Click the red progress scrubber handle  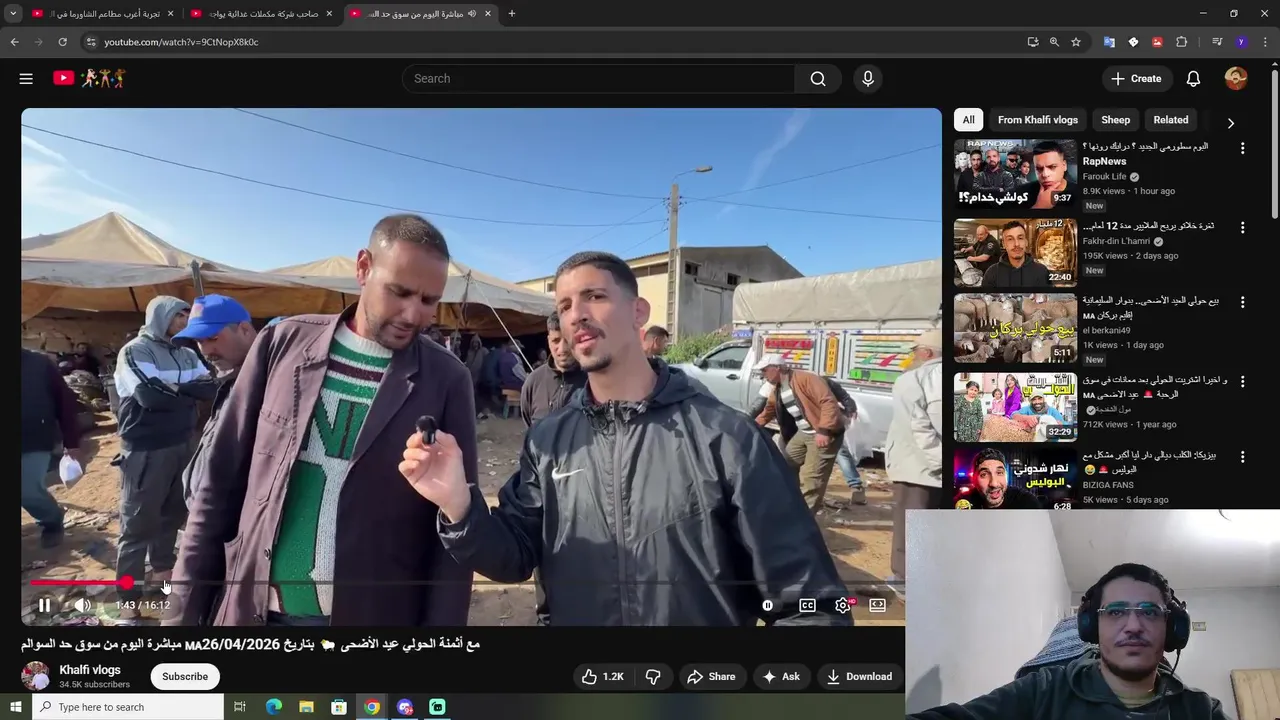tap(126, 583)
